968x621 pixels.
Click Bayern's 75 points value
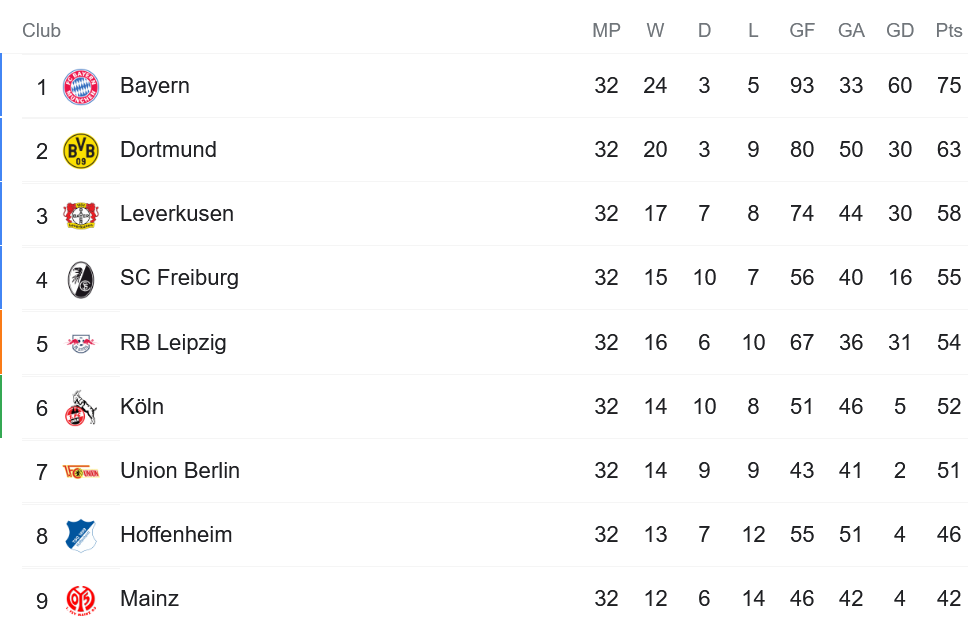[949, 86]
